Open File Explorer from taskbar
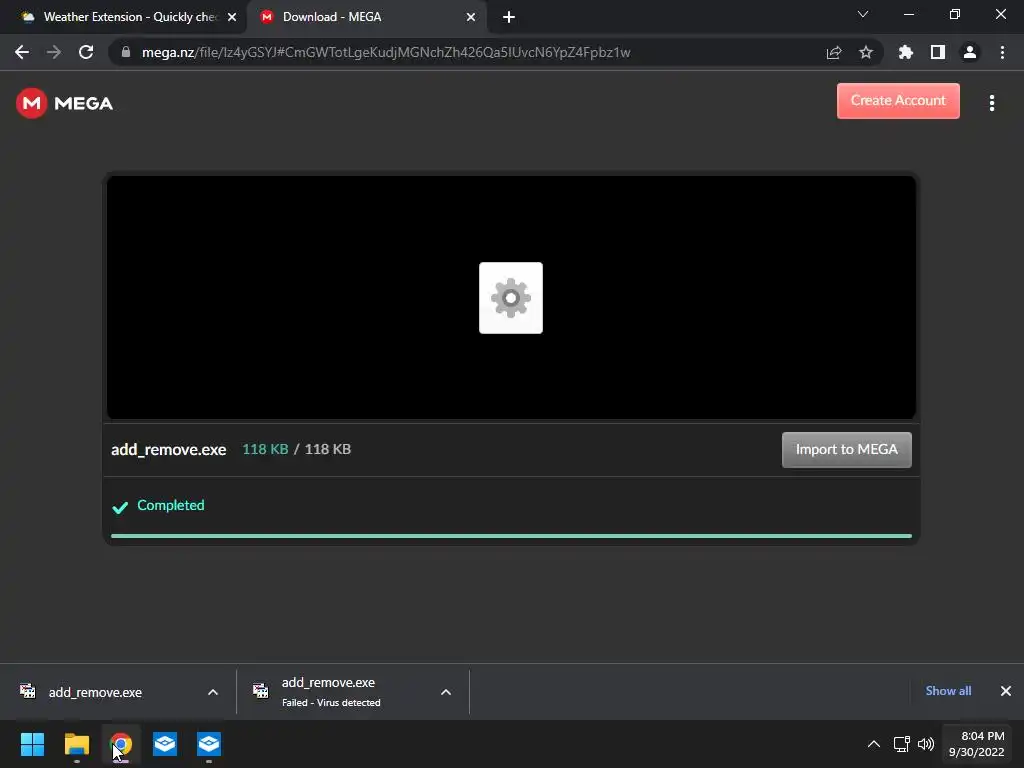This screenshot has width=1024, height=768. point(76,744)
